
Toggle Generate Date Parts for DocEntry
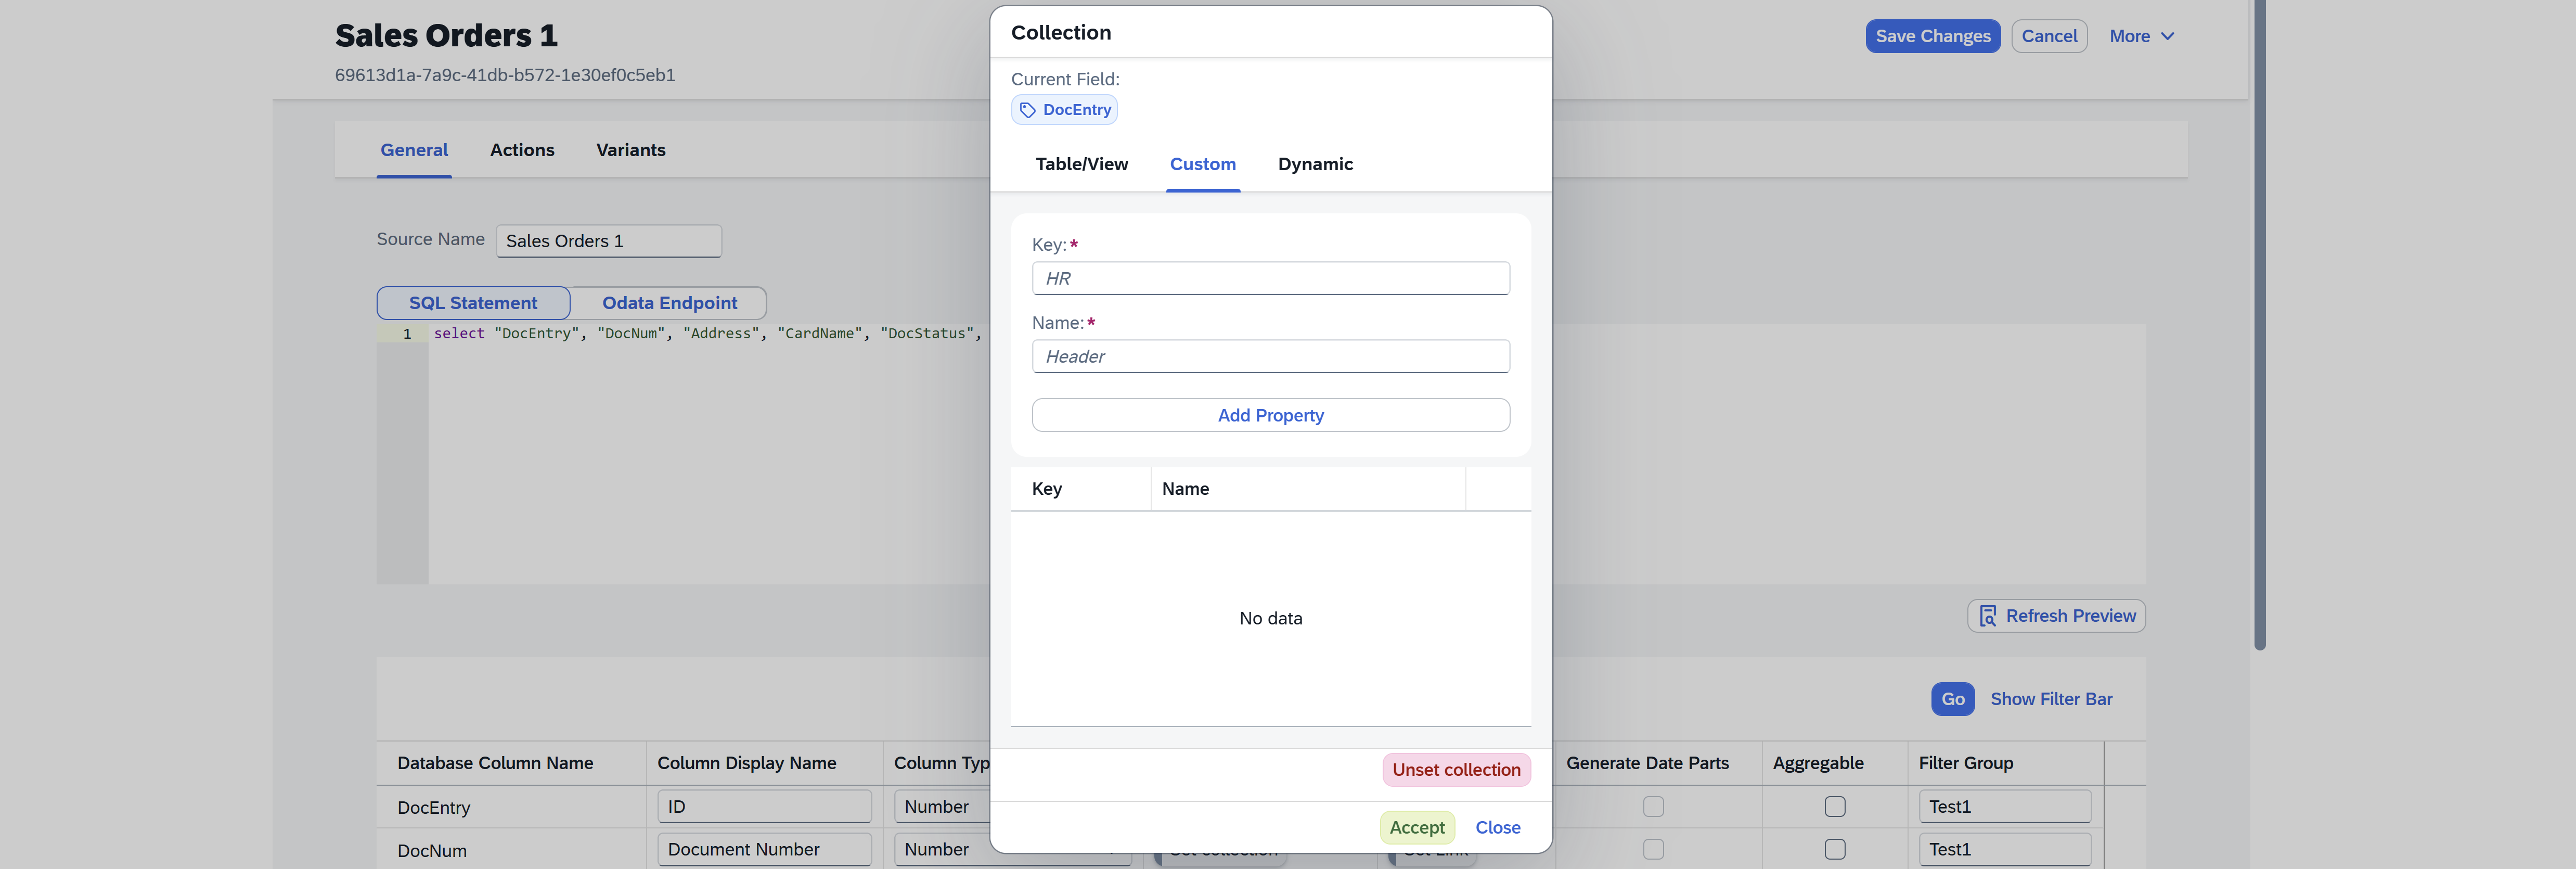[x=1653, y=806]
